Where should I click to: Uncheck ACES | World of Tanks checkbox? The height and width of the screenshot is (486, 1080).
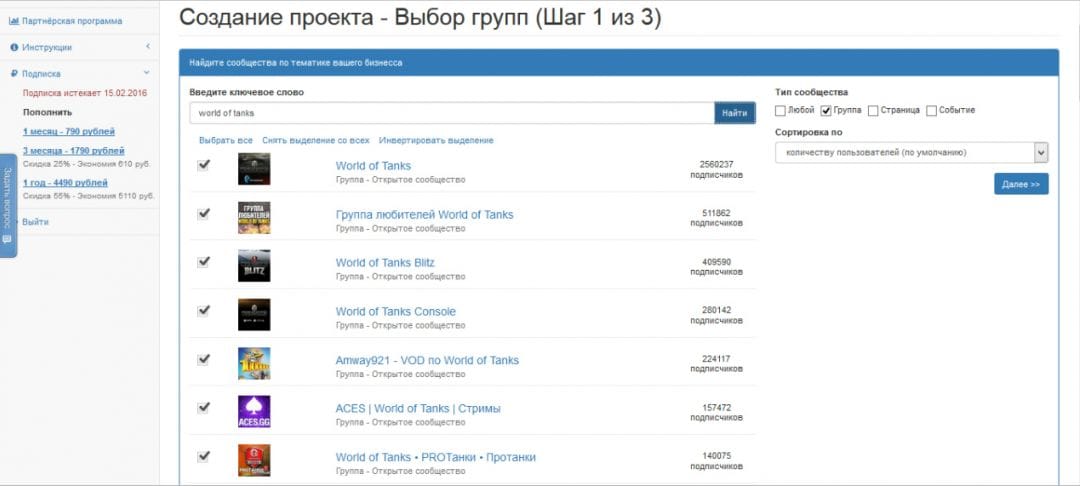pos(203,408)
